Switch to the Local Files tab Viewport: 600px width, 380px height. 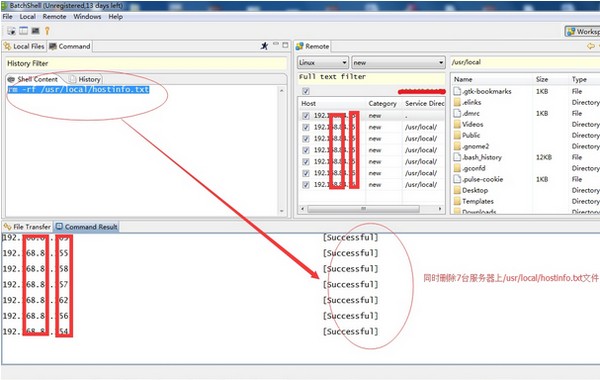coord(24,46)
